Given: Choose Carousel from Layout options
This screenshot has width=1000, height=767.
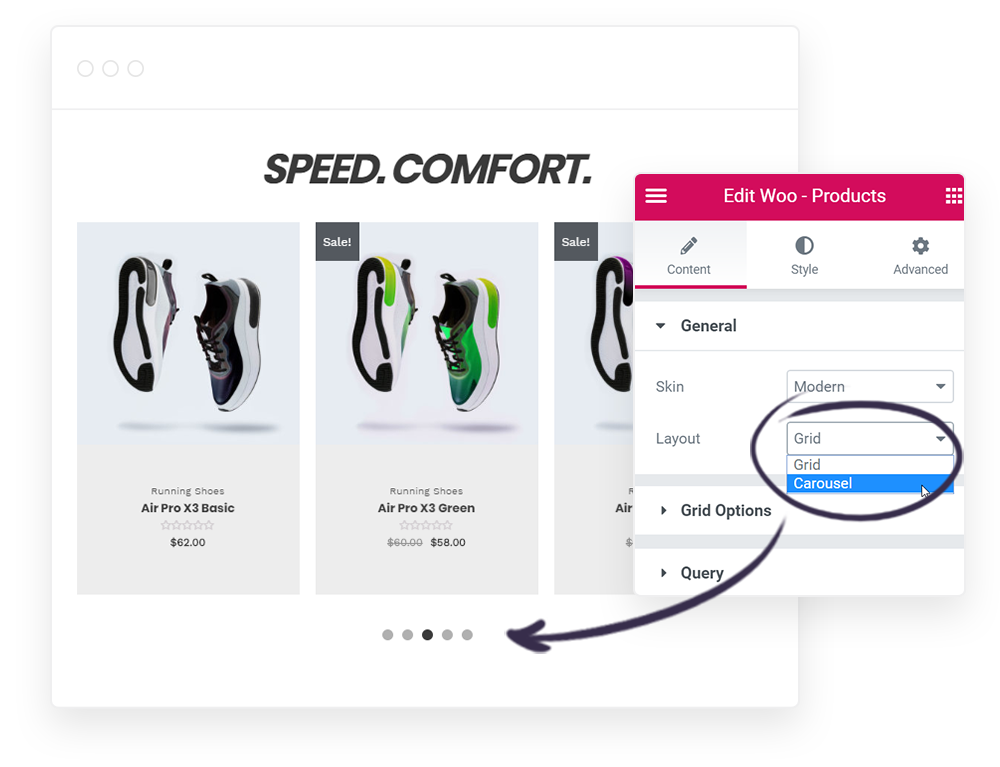Looking at the screenshot, I should pos(870,483).
